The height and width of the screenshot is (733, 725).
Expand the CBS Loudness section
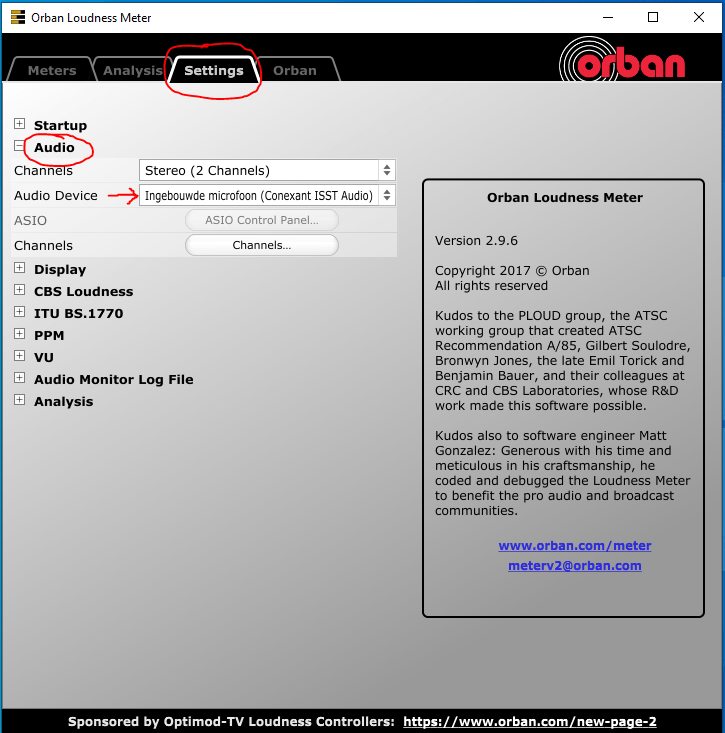click(19, 290)
